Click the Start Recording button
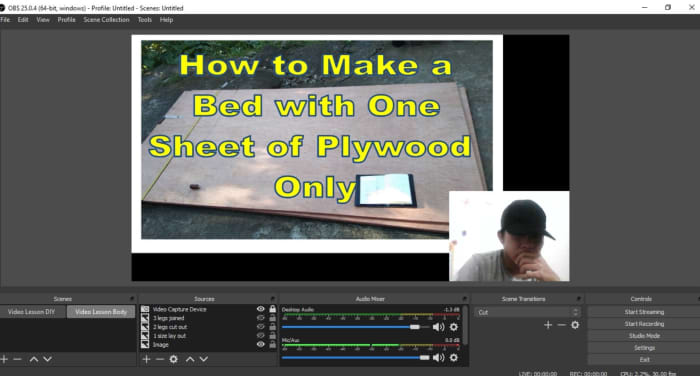The width and height of the screenshot is (700, 376). click(x=644, y=324)
